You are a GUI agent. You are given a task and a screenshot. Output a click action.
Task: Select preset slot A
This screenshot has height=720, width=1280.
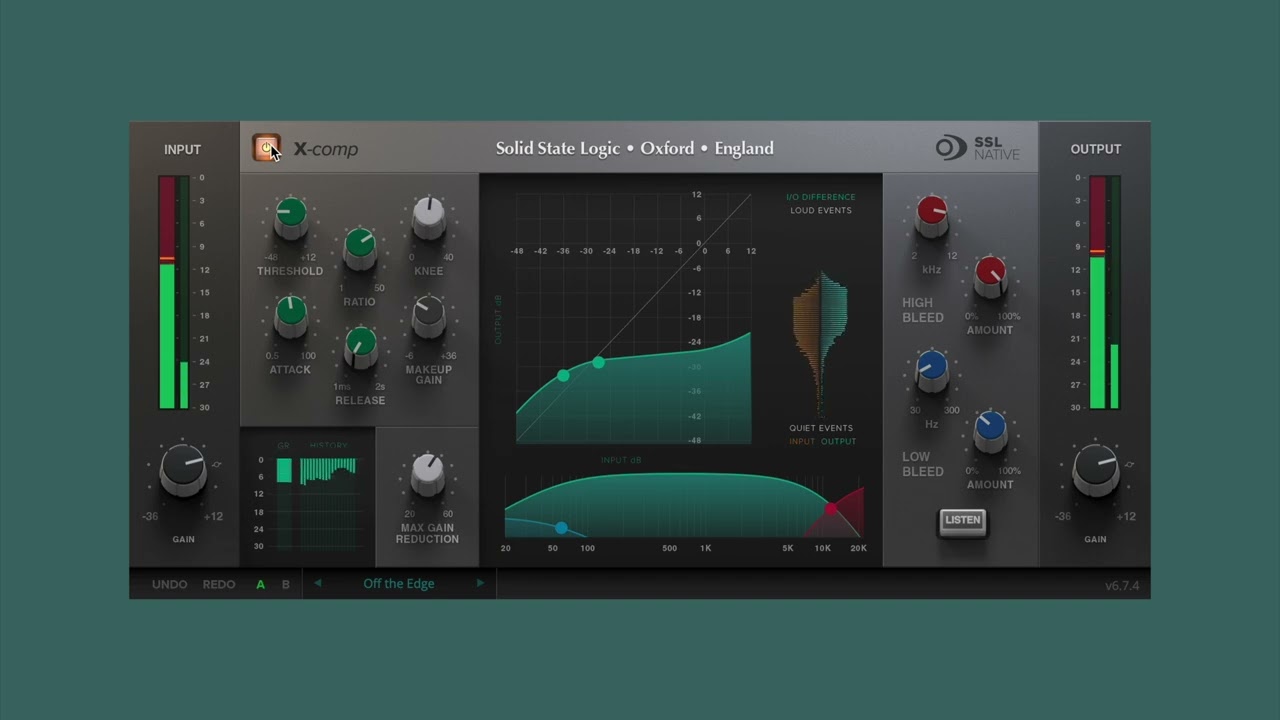click(261, 584)
